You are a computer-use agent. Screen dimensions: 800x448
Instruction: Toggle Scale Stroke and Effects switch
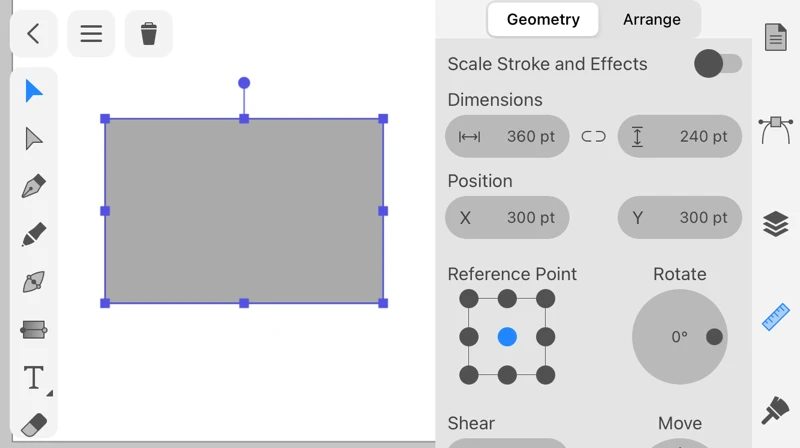point(718,64)
